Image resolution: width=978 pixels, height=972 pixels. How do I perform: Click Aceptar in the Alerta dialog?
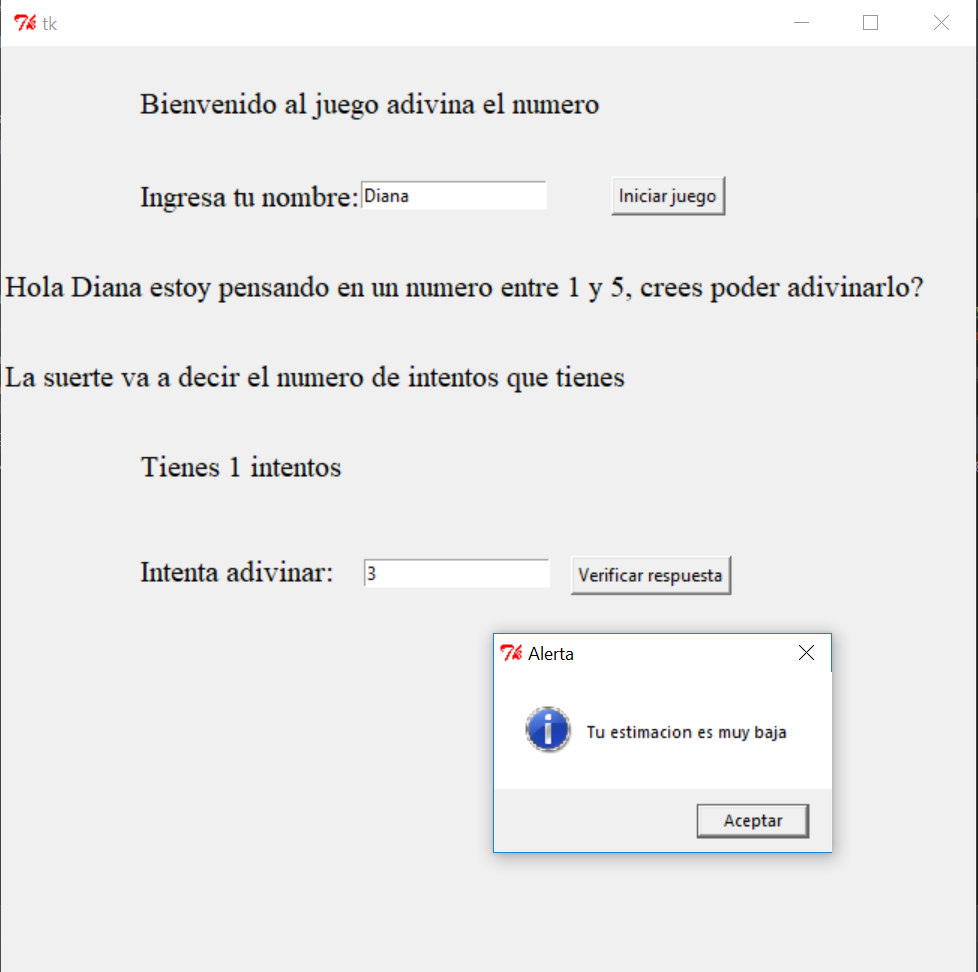[x=752, y=820]
